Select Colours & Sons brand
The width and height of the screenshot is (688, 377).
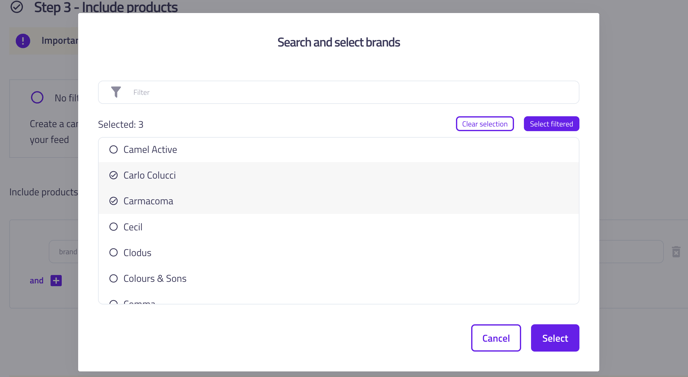[338, 278]
